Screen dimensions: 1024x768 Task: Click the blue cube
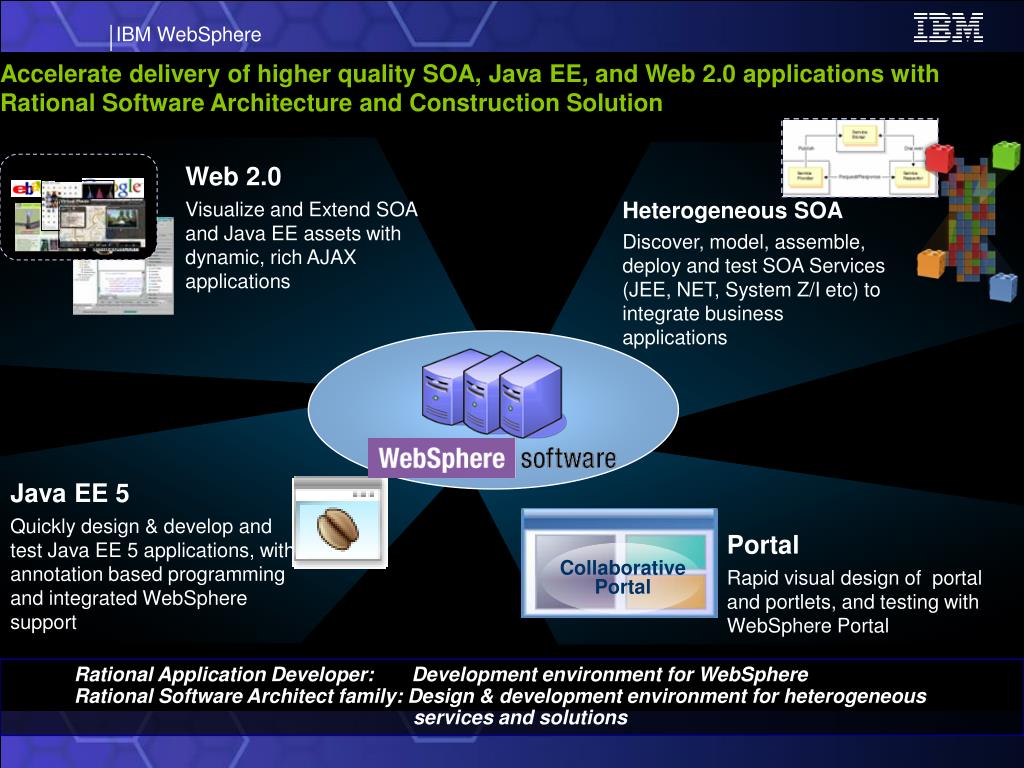point(1003,287)
